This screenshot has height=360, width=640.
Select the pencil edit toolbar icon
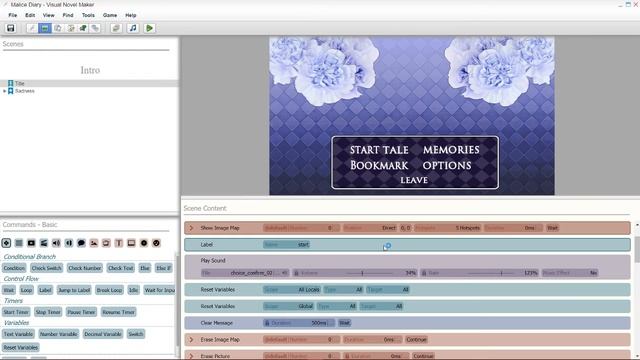point(31,28)
